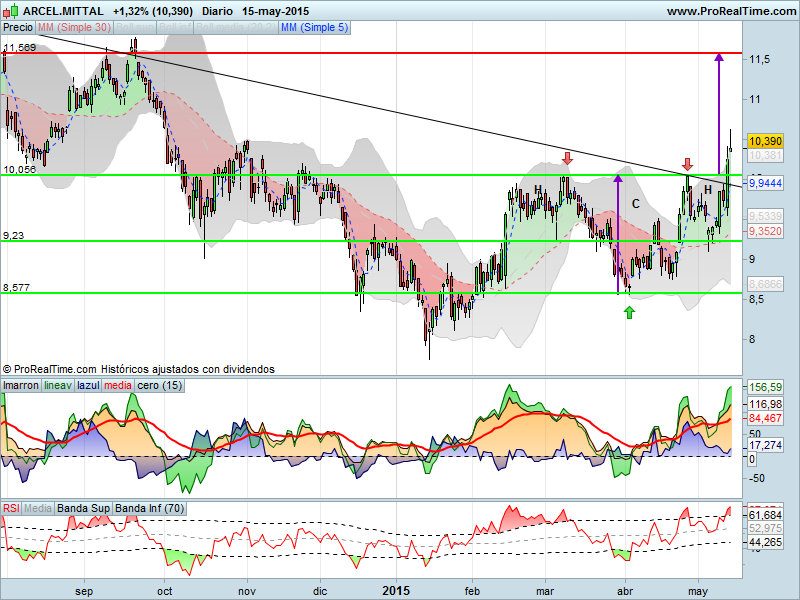Click the Diario timeframe label

click(217, 11)
